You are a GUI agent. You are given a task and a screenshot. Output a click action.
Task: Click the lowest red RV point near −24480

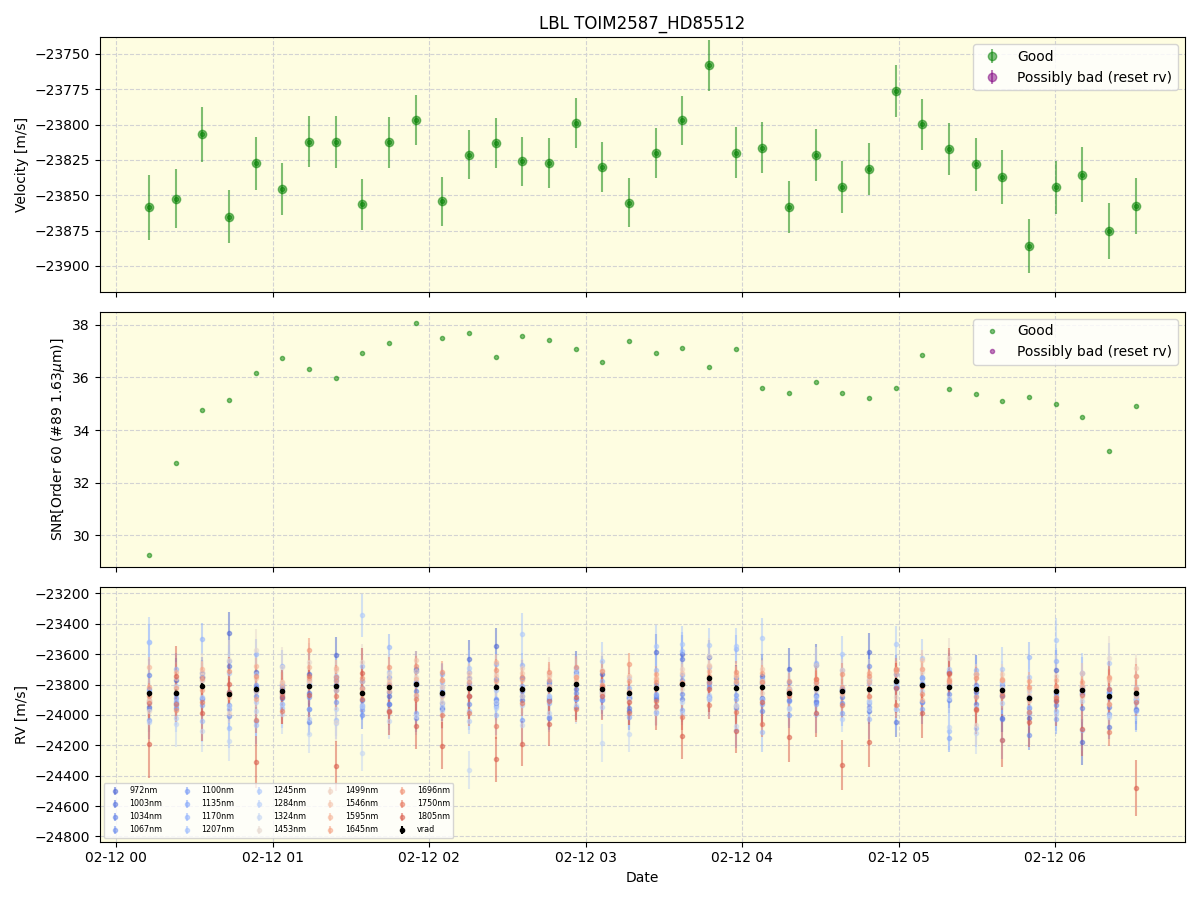(1136, 788)
